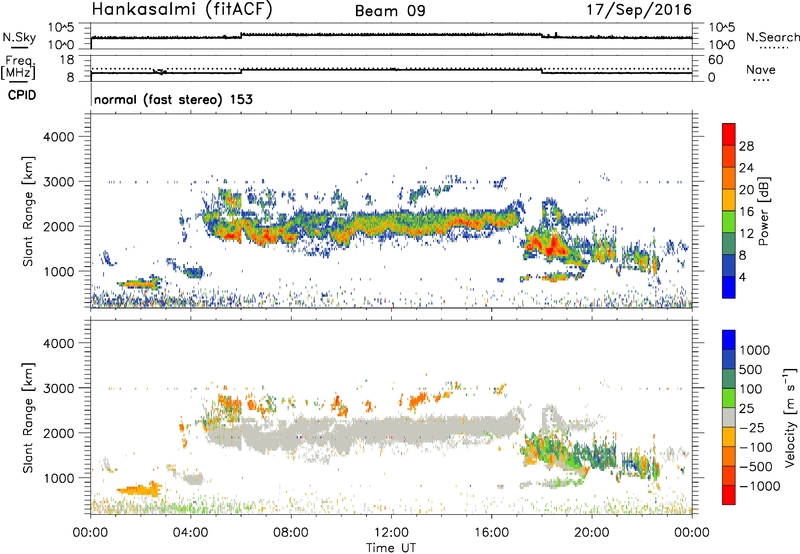Click the velocity colorbar segment between 100 and 500
This screenshot has width=800, height=554.
[x=729, y=379]
